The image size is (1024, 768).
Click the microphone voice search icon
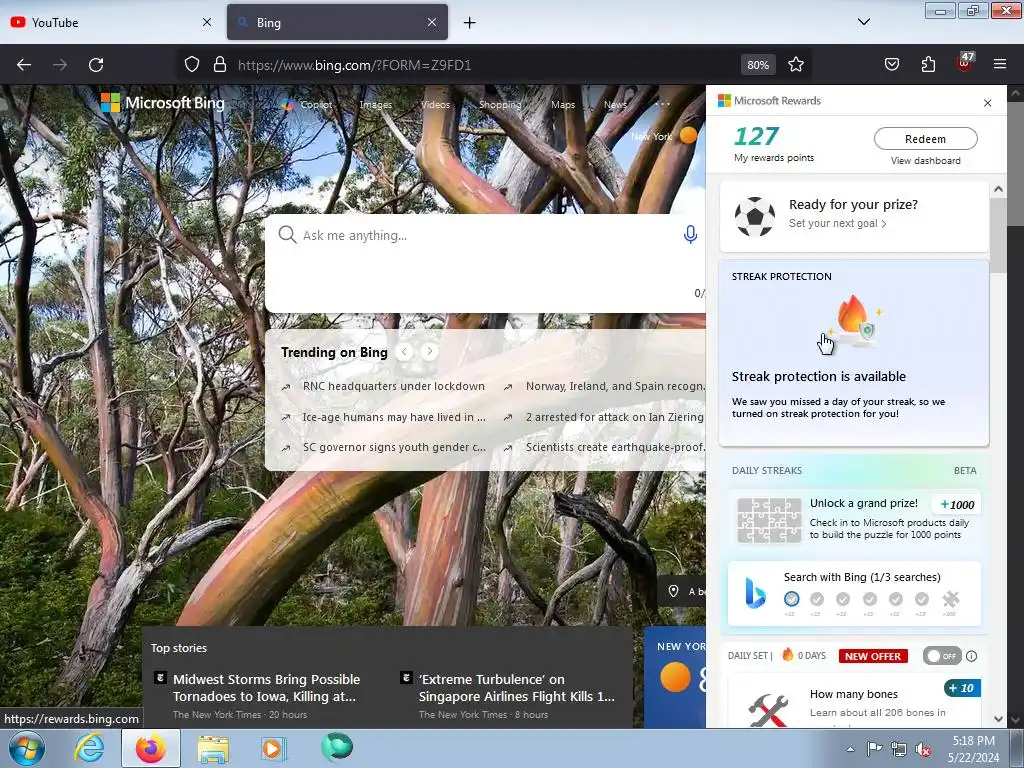pos(690,234)
